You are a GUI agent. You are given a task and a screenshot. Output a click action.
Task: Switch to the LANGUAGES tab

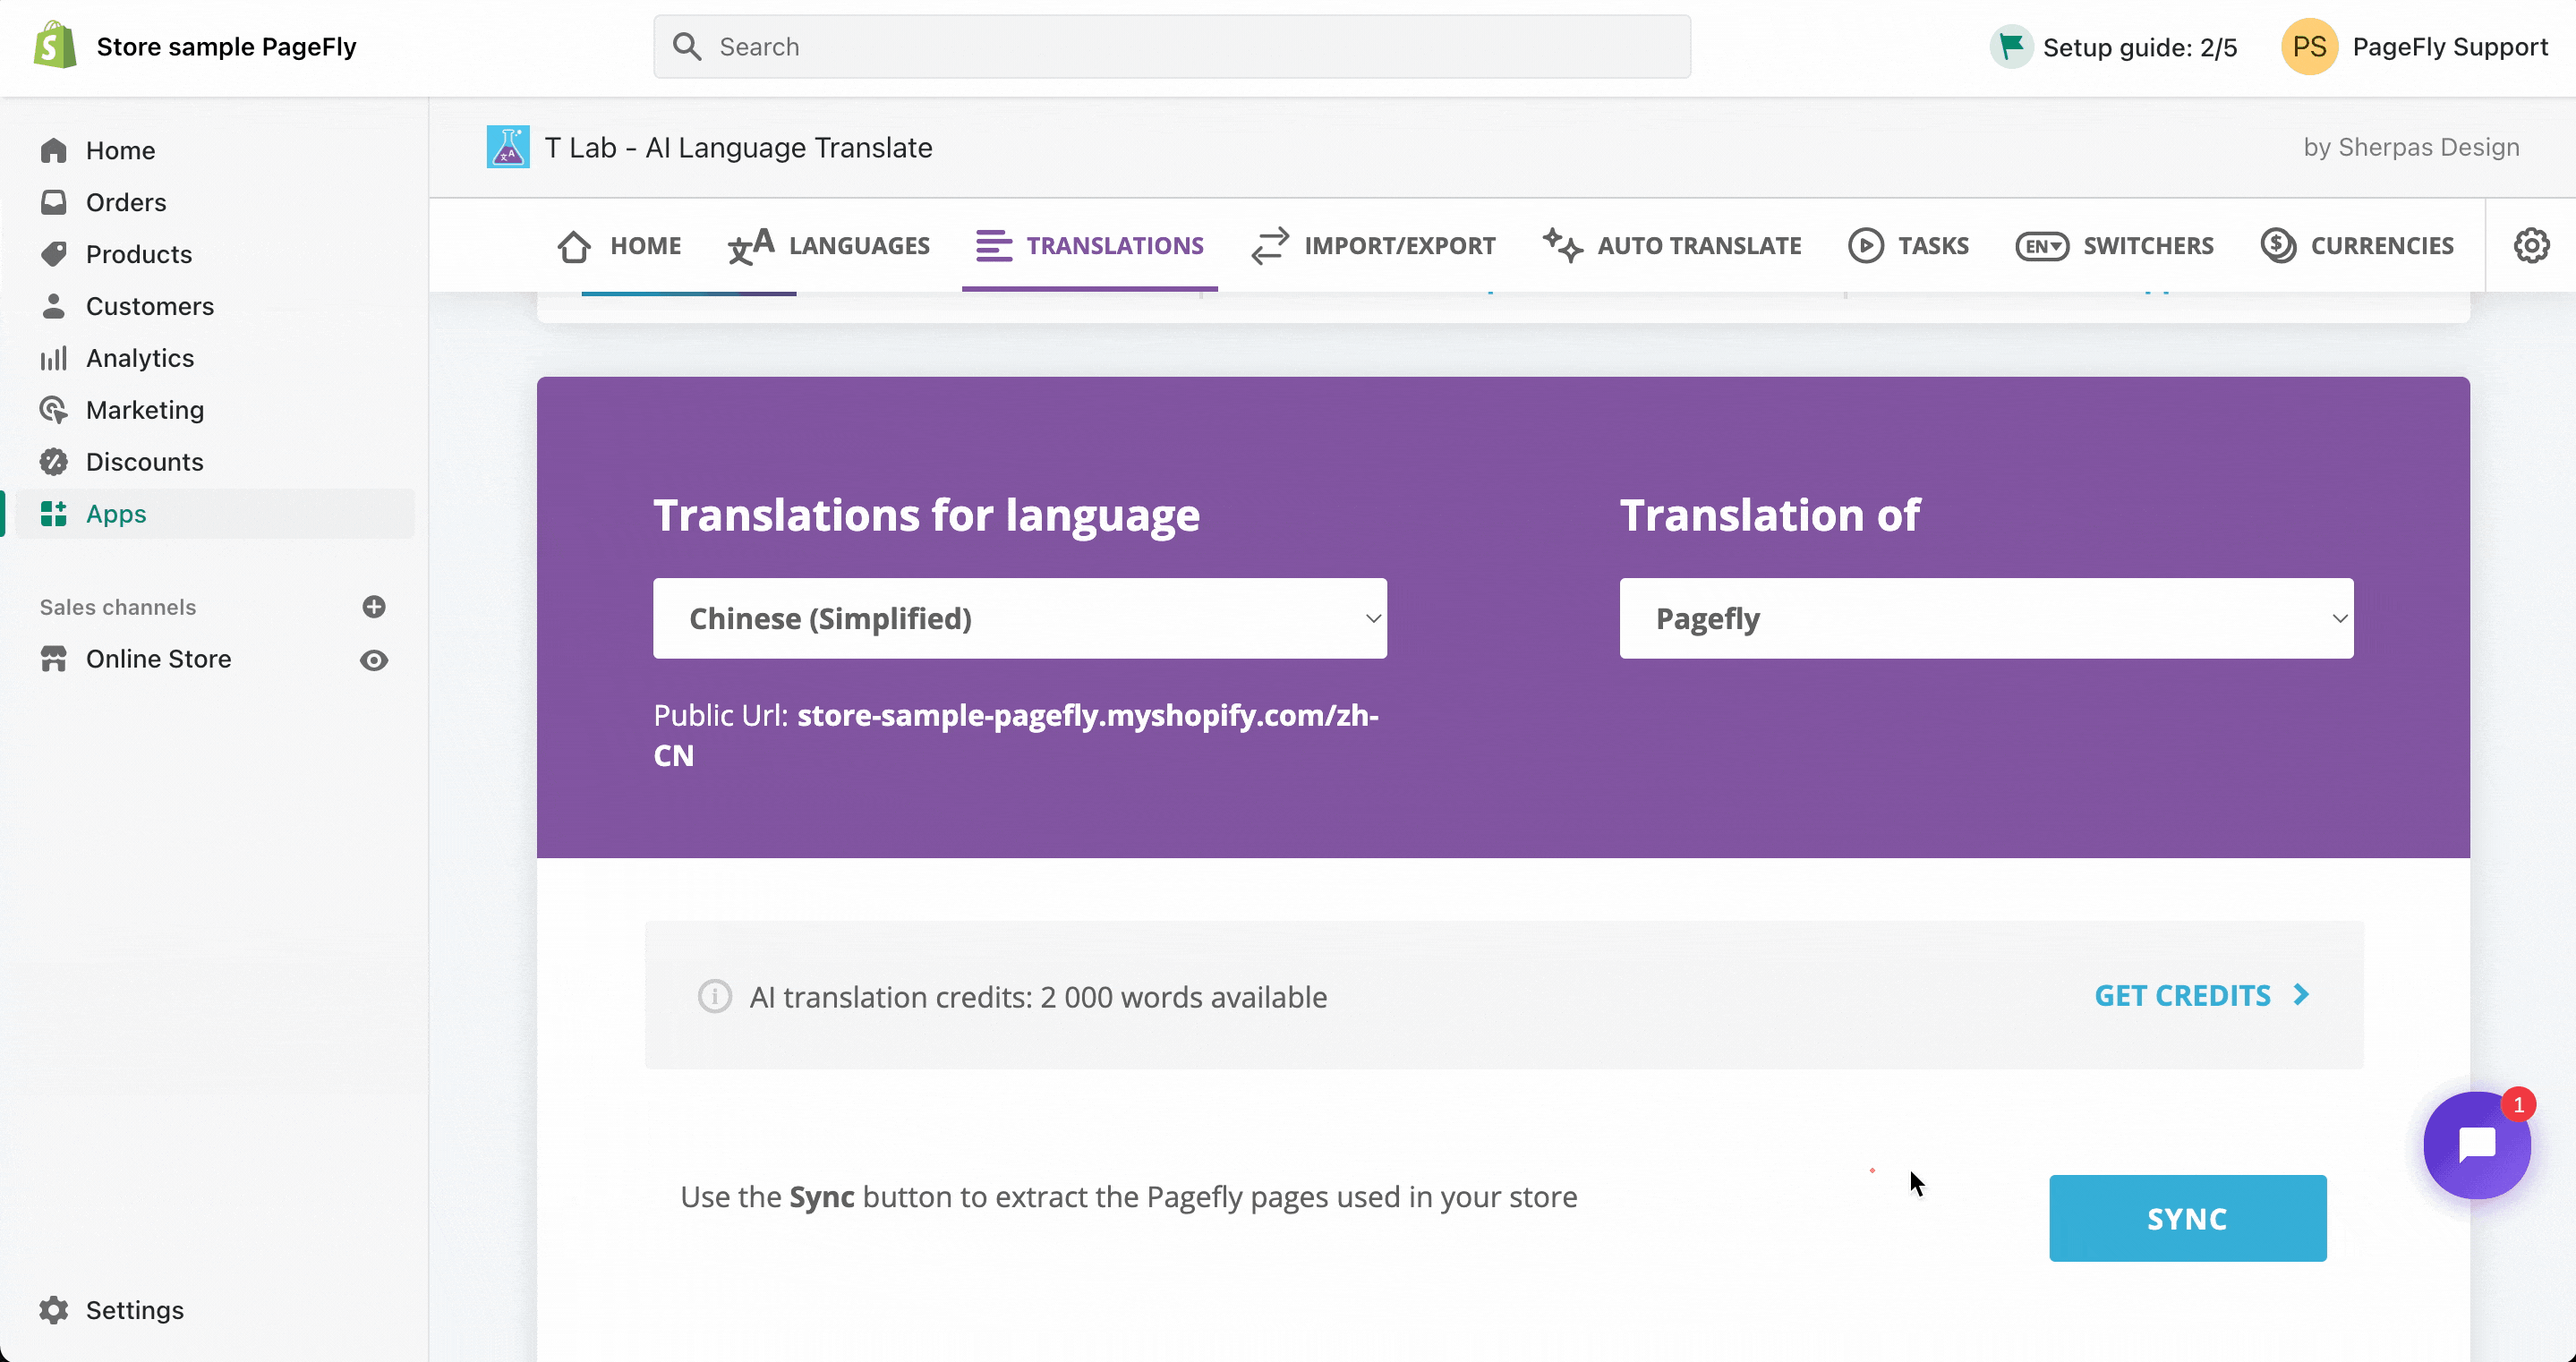point(829,246)
